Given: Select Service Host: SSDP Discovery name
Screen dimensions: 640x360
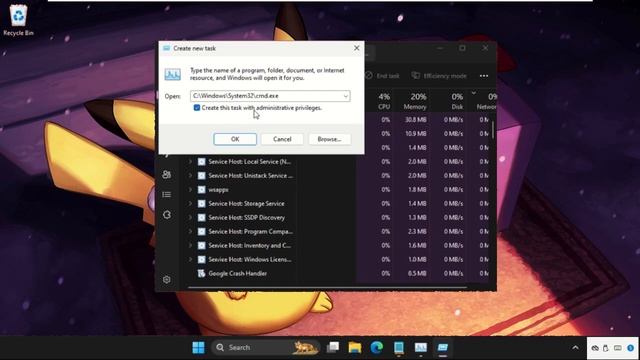Looking at the screenshot, I should pyautogui.click(x=247, y=218).
